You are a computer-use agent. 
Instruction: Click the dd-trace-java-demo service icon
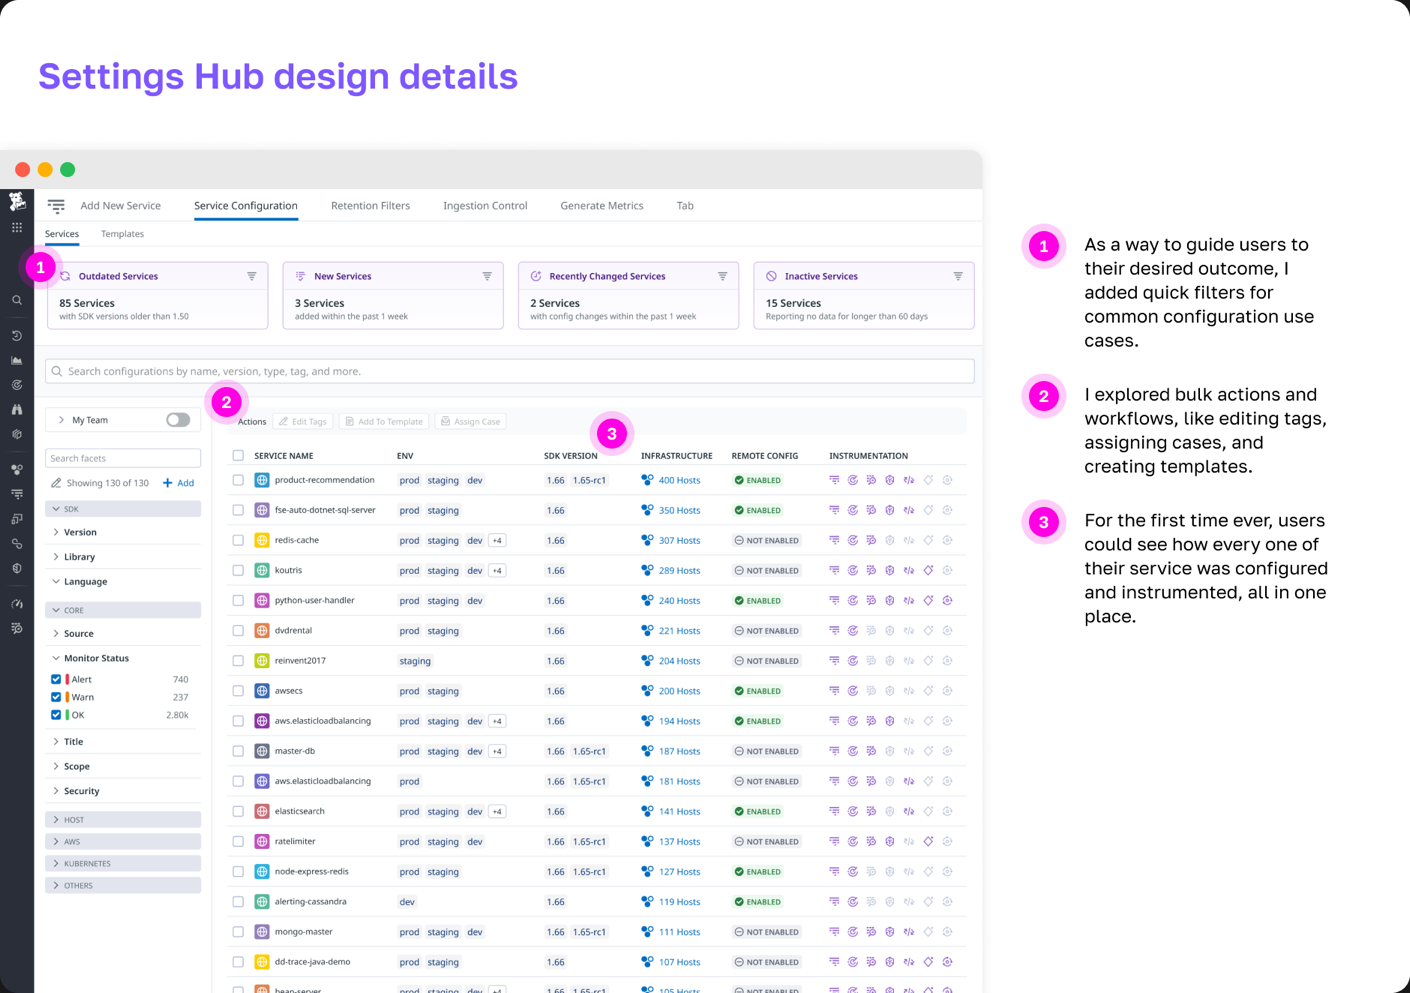tap(262, 962)
